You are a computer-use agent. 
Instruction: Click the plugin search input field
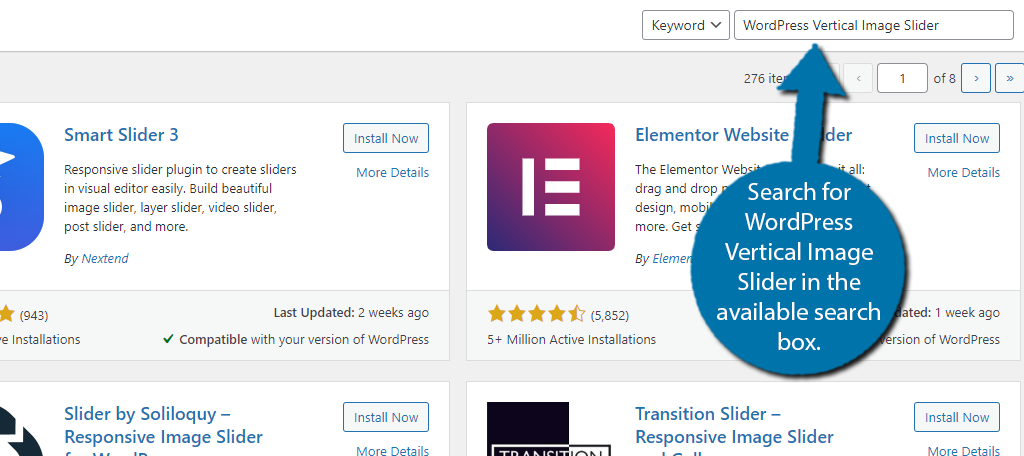click(874, 25)
